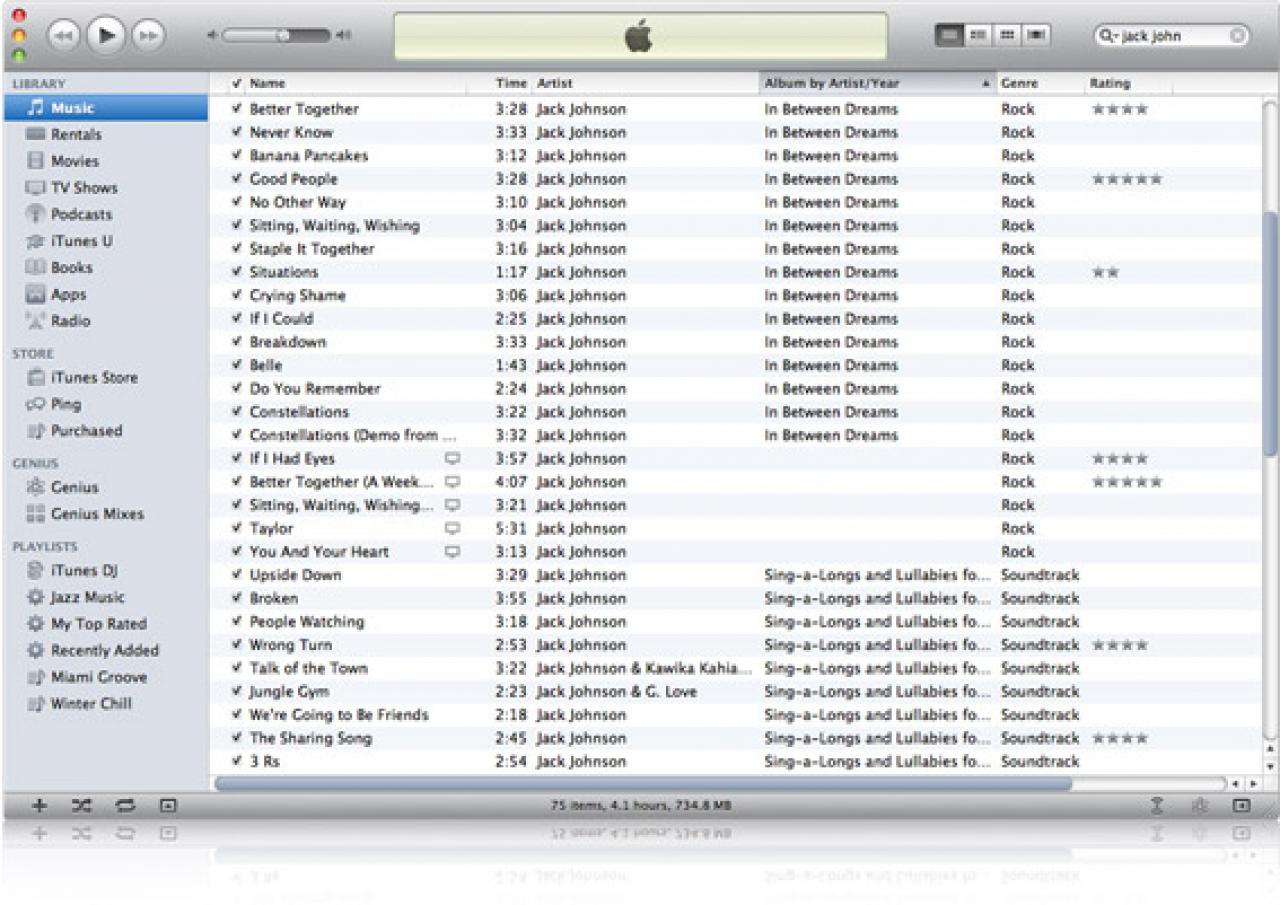
Task: Click the horizontal scrollbar thumb
Action: pyautogui.click(x=642, y=784)
